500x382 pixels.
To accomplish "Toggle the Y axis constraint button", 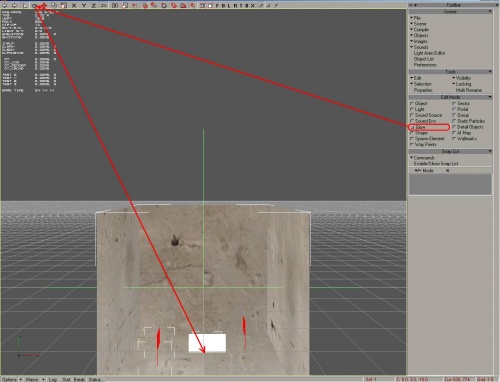I will (x=84, y=5).
